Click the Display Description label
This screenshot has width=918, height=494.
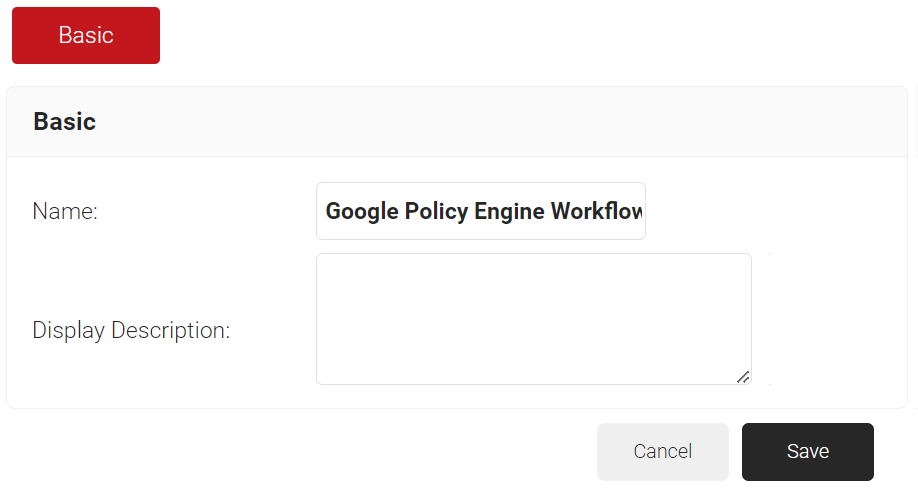pyautogui.click(x=131, y=330)
